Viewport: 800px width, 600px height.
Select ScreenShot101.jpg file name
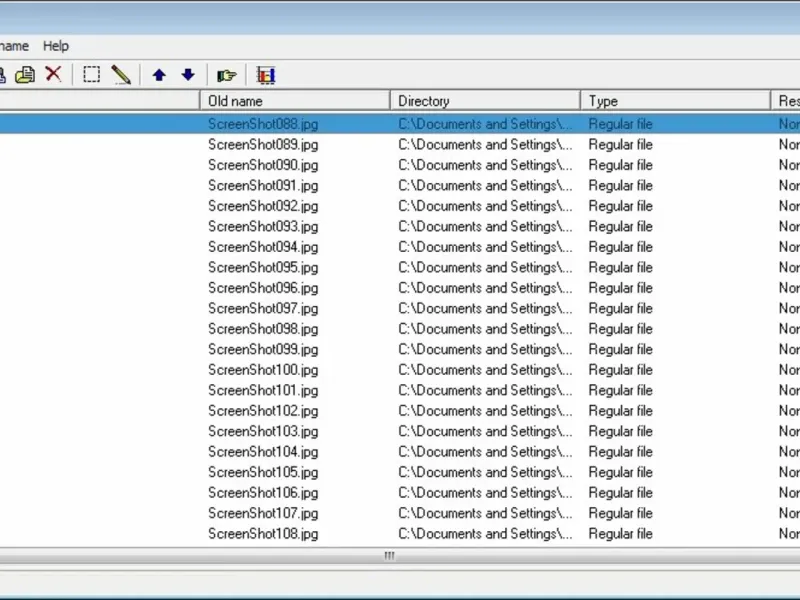263,390
